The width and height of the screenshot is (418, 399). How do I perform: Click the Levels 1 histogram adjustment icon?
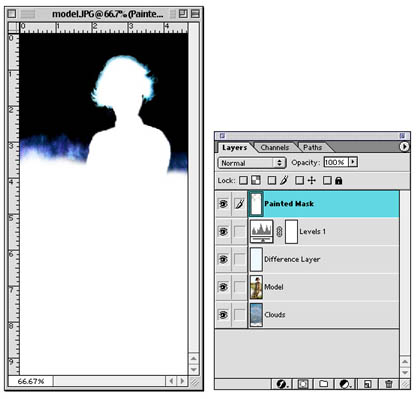(x=262, y=231)
